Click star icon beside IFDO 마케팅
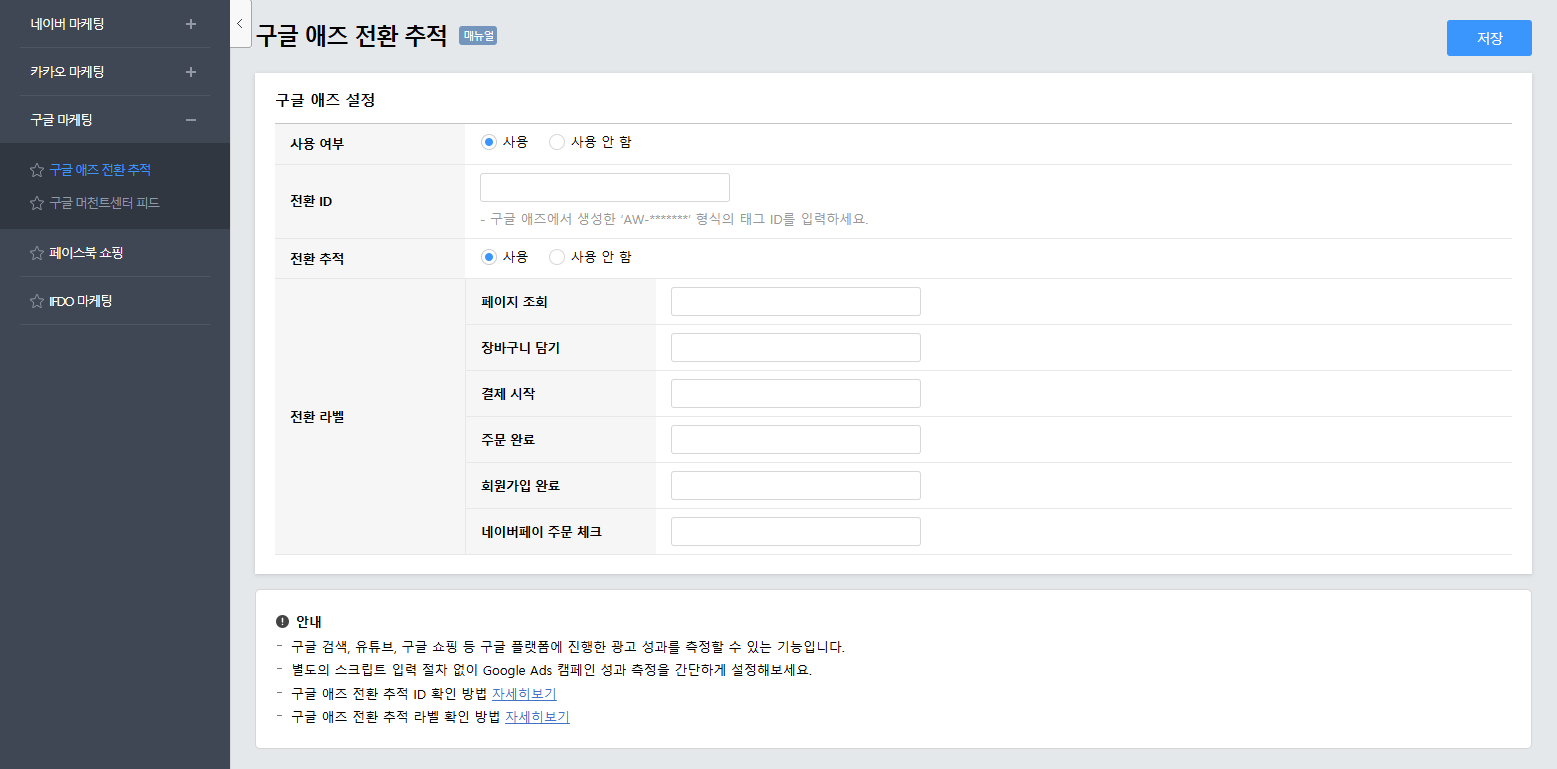Viewport: 1557px width, 769px height. pos(37,301)
